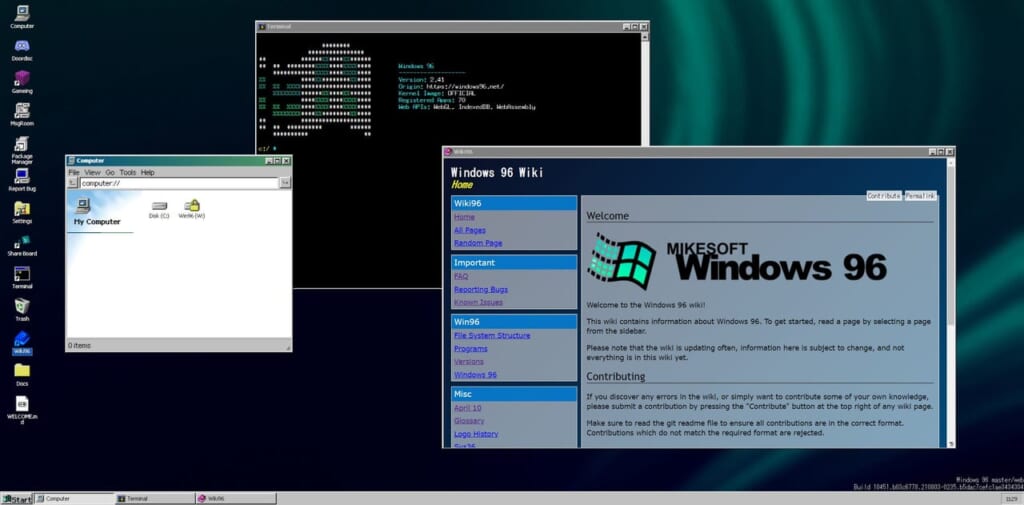Click the terminal command prompt line
The image size is (1024, 505).
click(267, 148)
